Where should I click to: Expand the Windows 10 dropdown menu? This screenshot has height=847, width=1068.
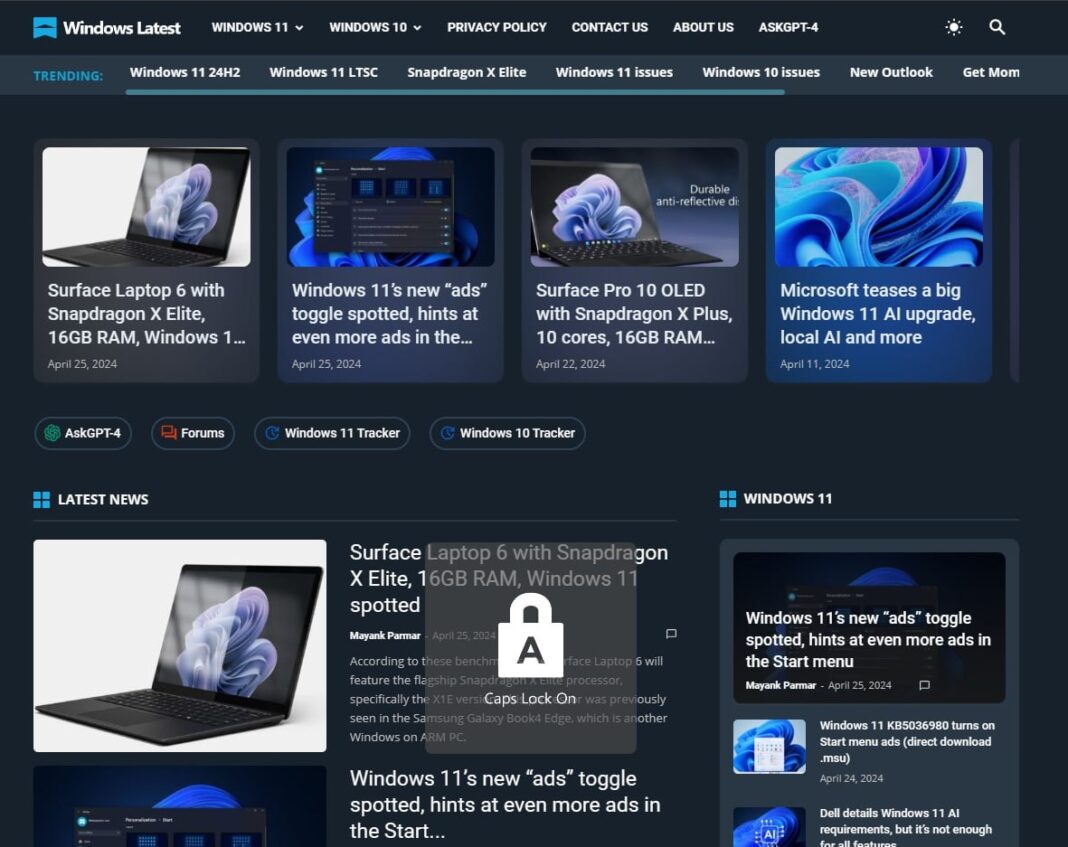[x=375, y=28]
